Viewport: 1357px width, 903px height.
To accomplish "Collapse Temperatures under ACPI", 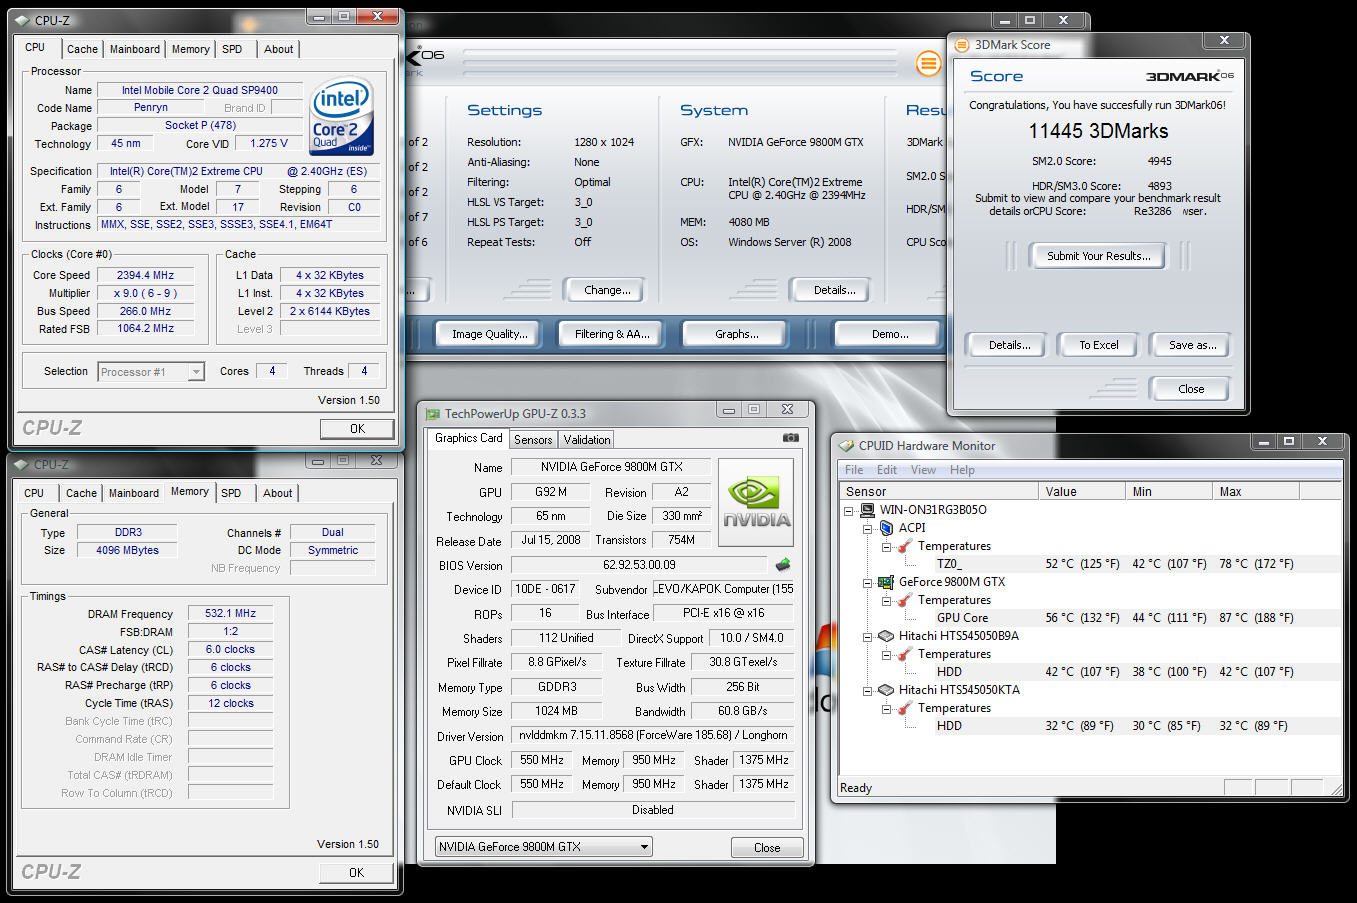I will click(x=886, y=547).
